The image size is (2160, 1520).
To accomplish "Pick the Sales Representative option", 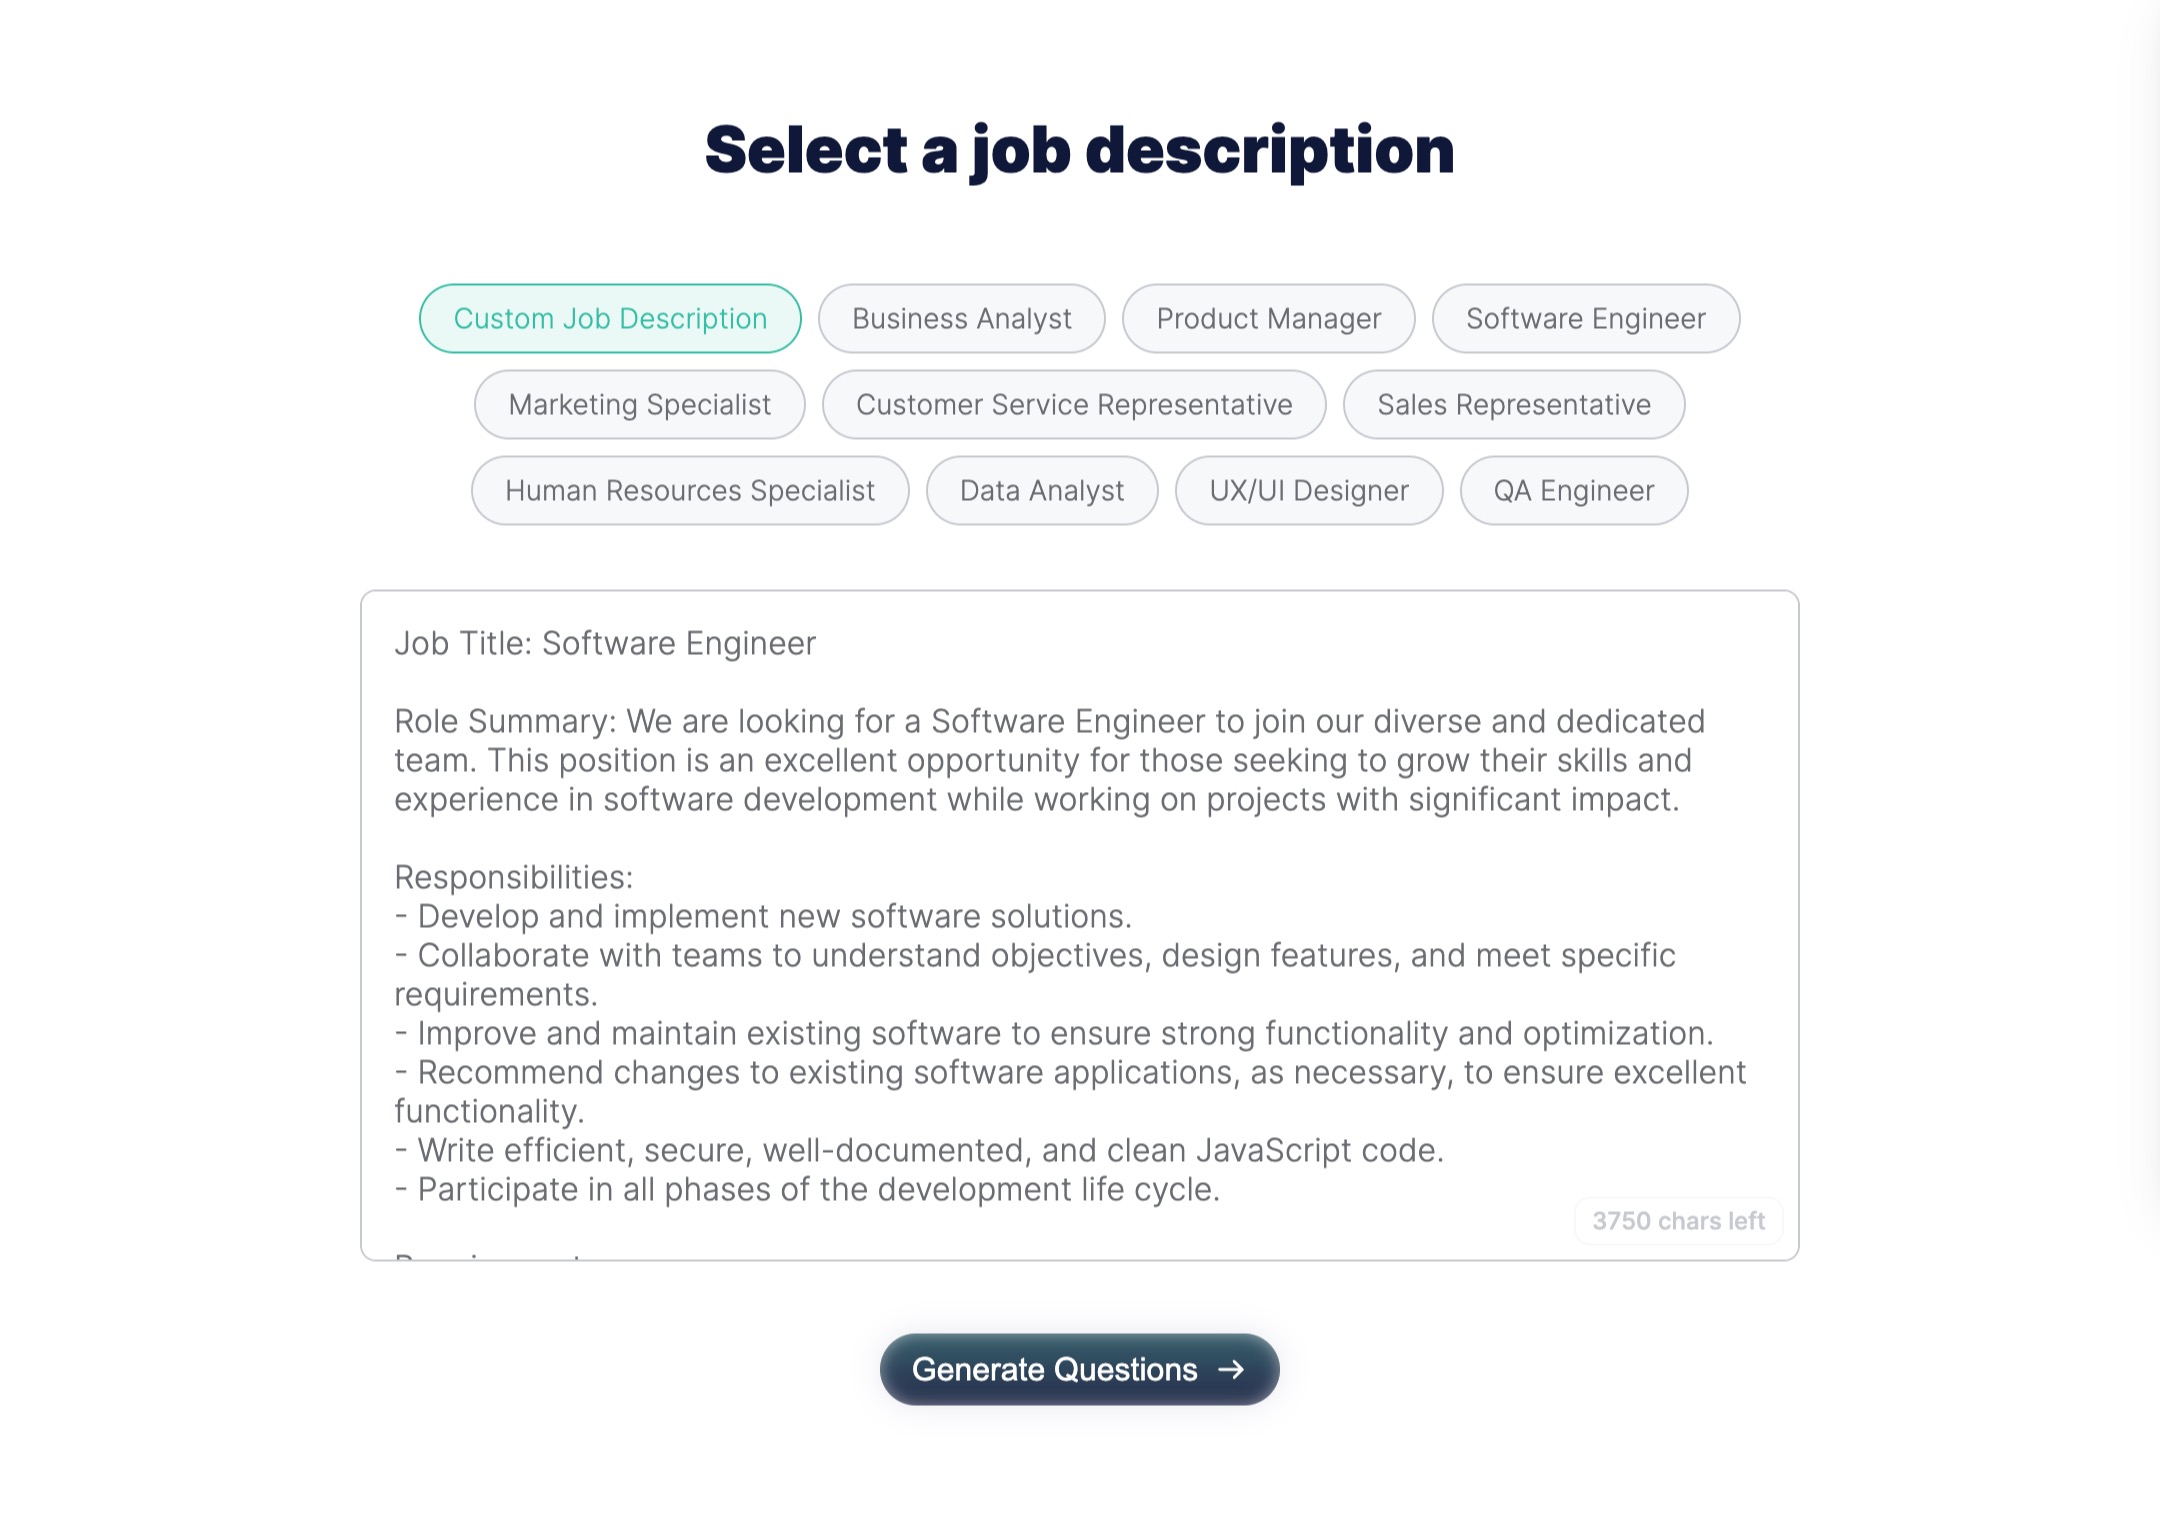I will click(1514, 404).
